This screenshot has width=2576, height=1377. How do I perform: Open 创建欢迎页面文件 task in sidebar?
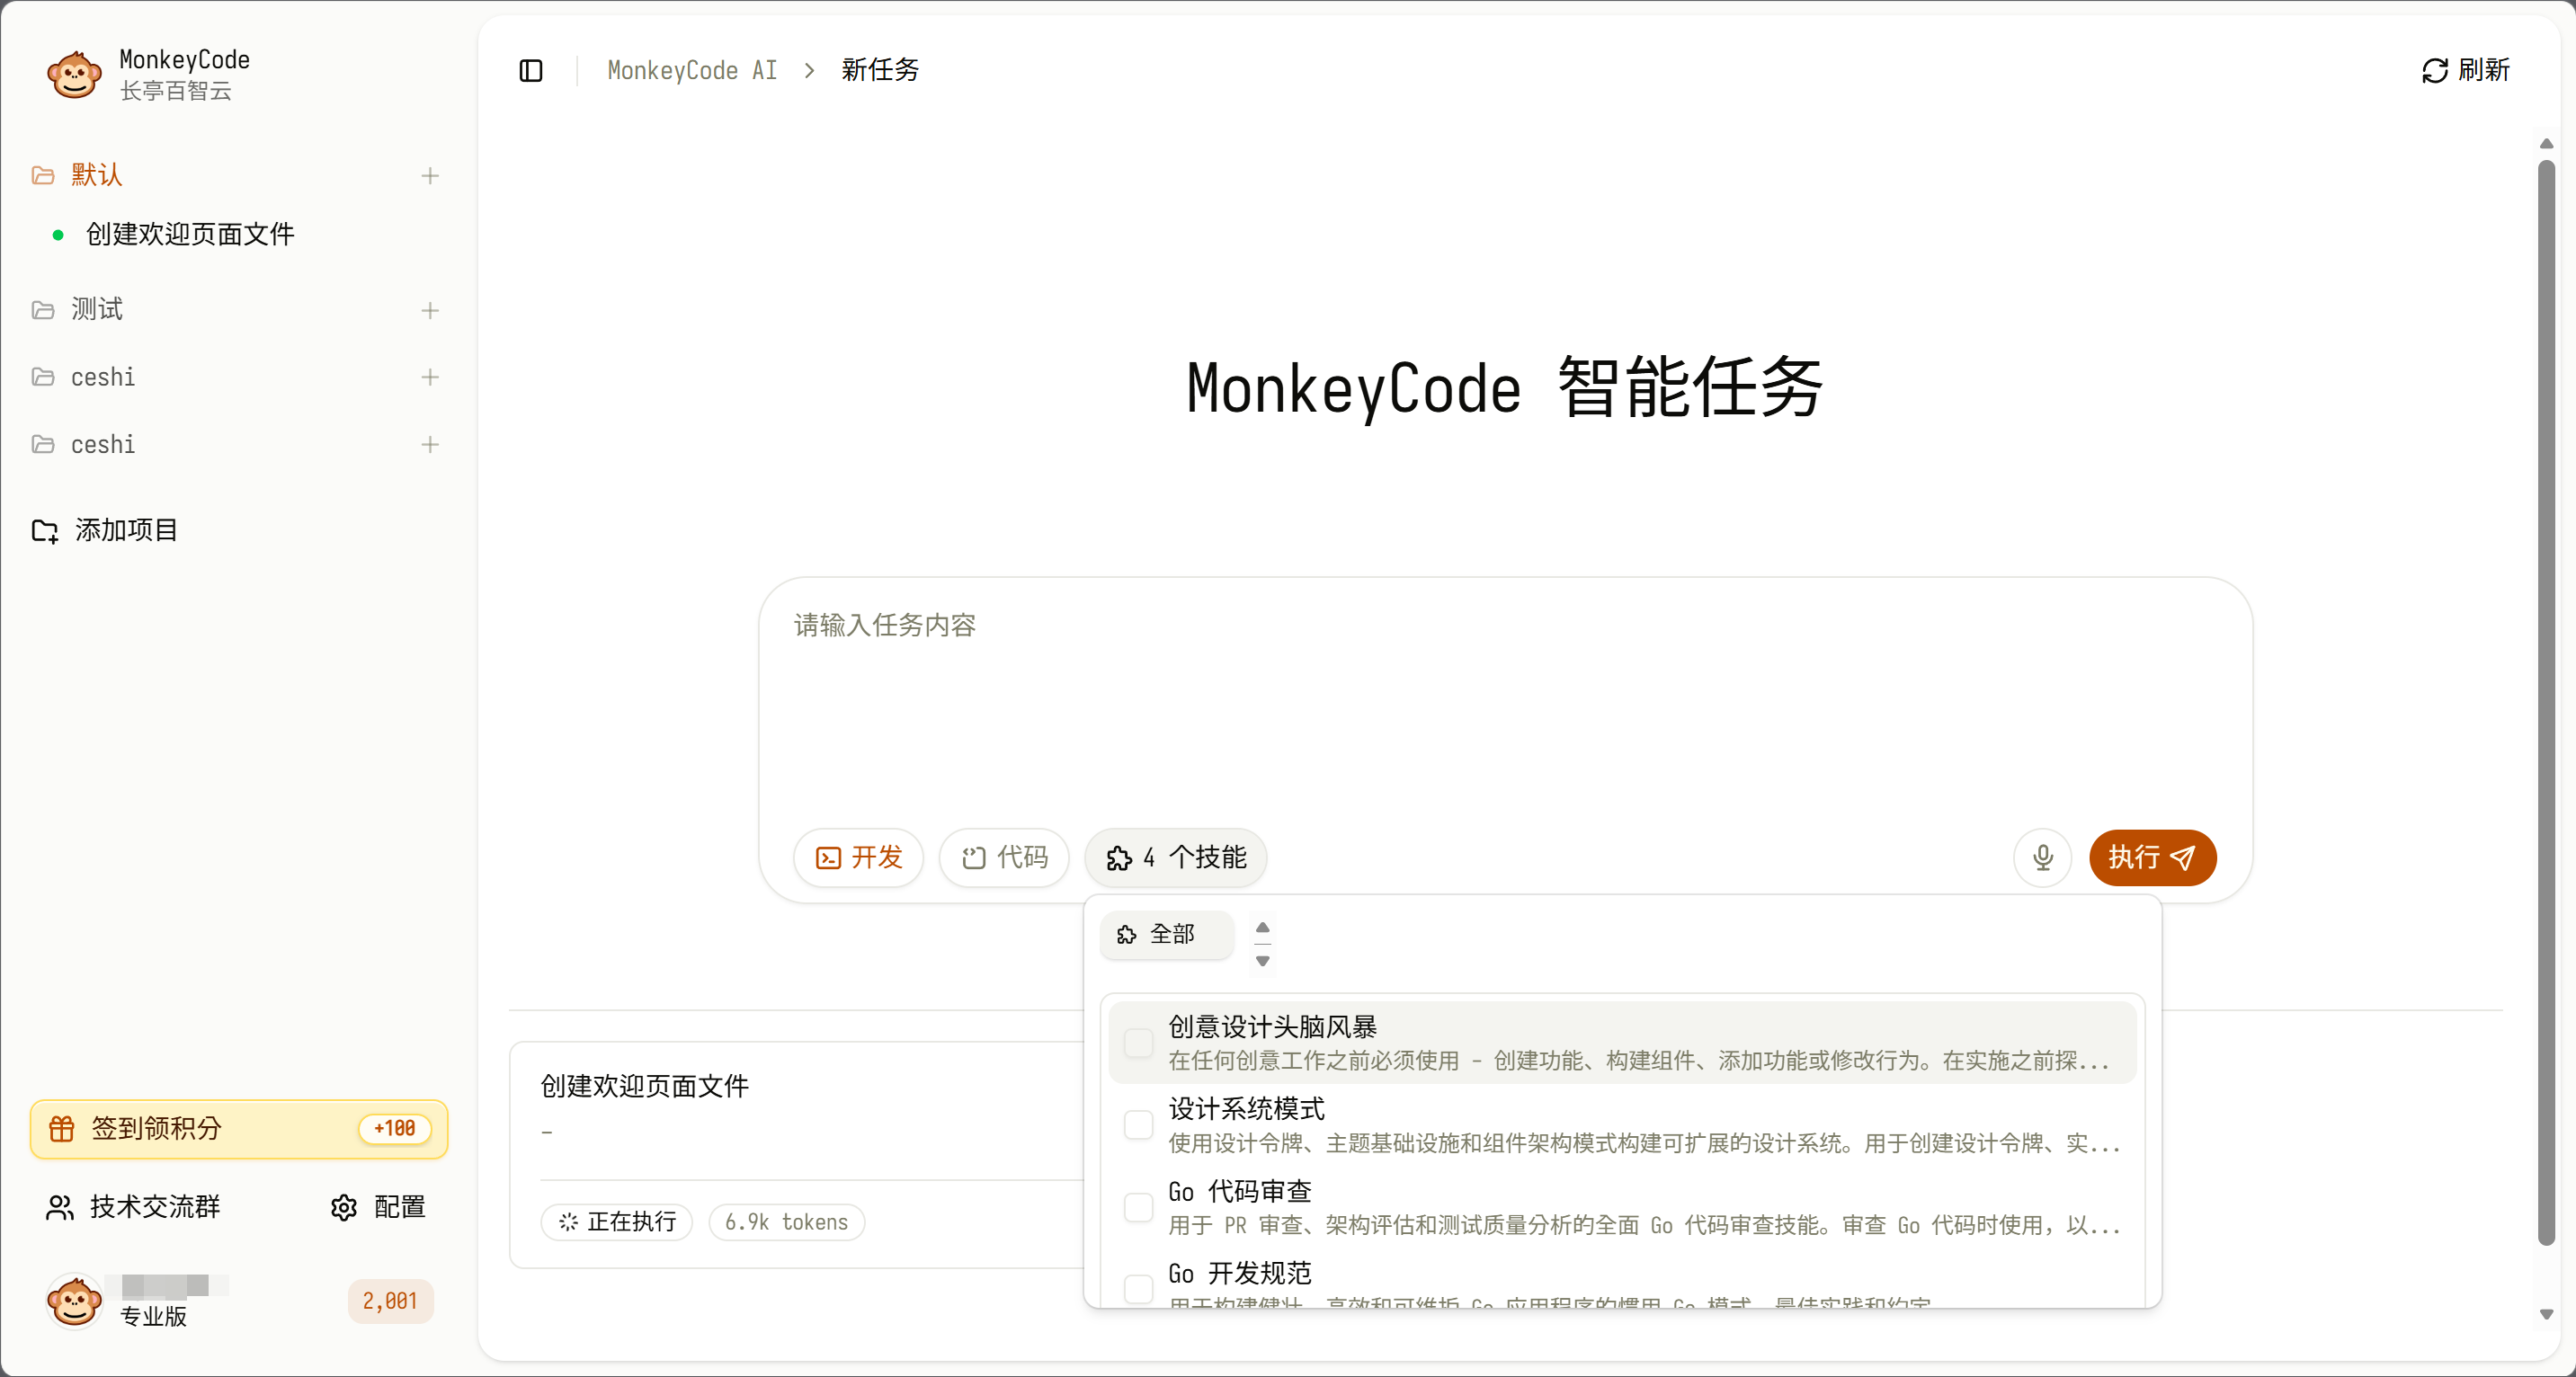coord(190,234)
